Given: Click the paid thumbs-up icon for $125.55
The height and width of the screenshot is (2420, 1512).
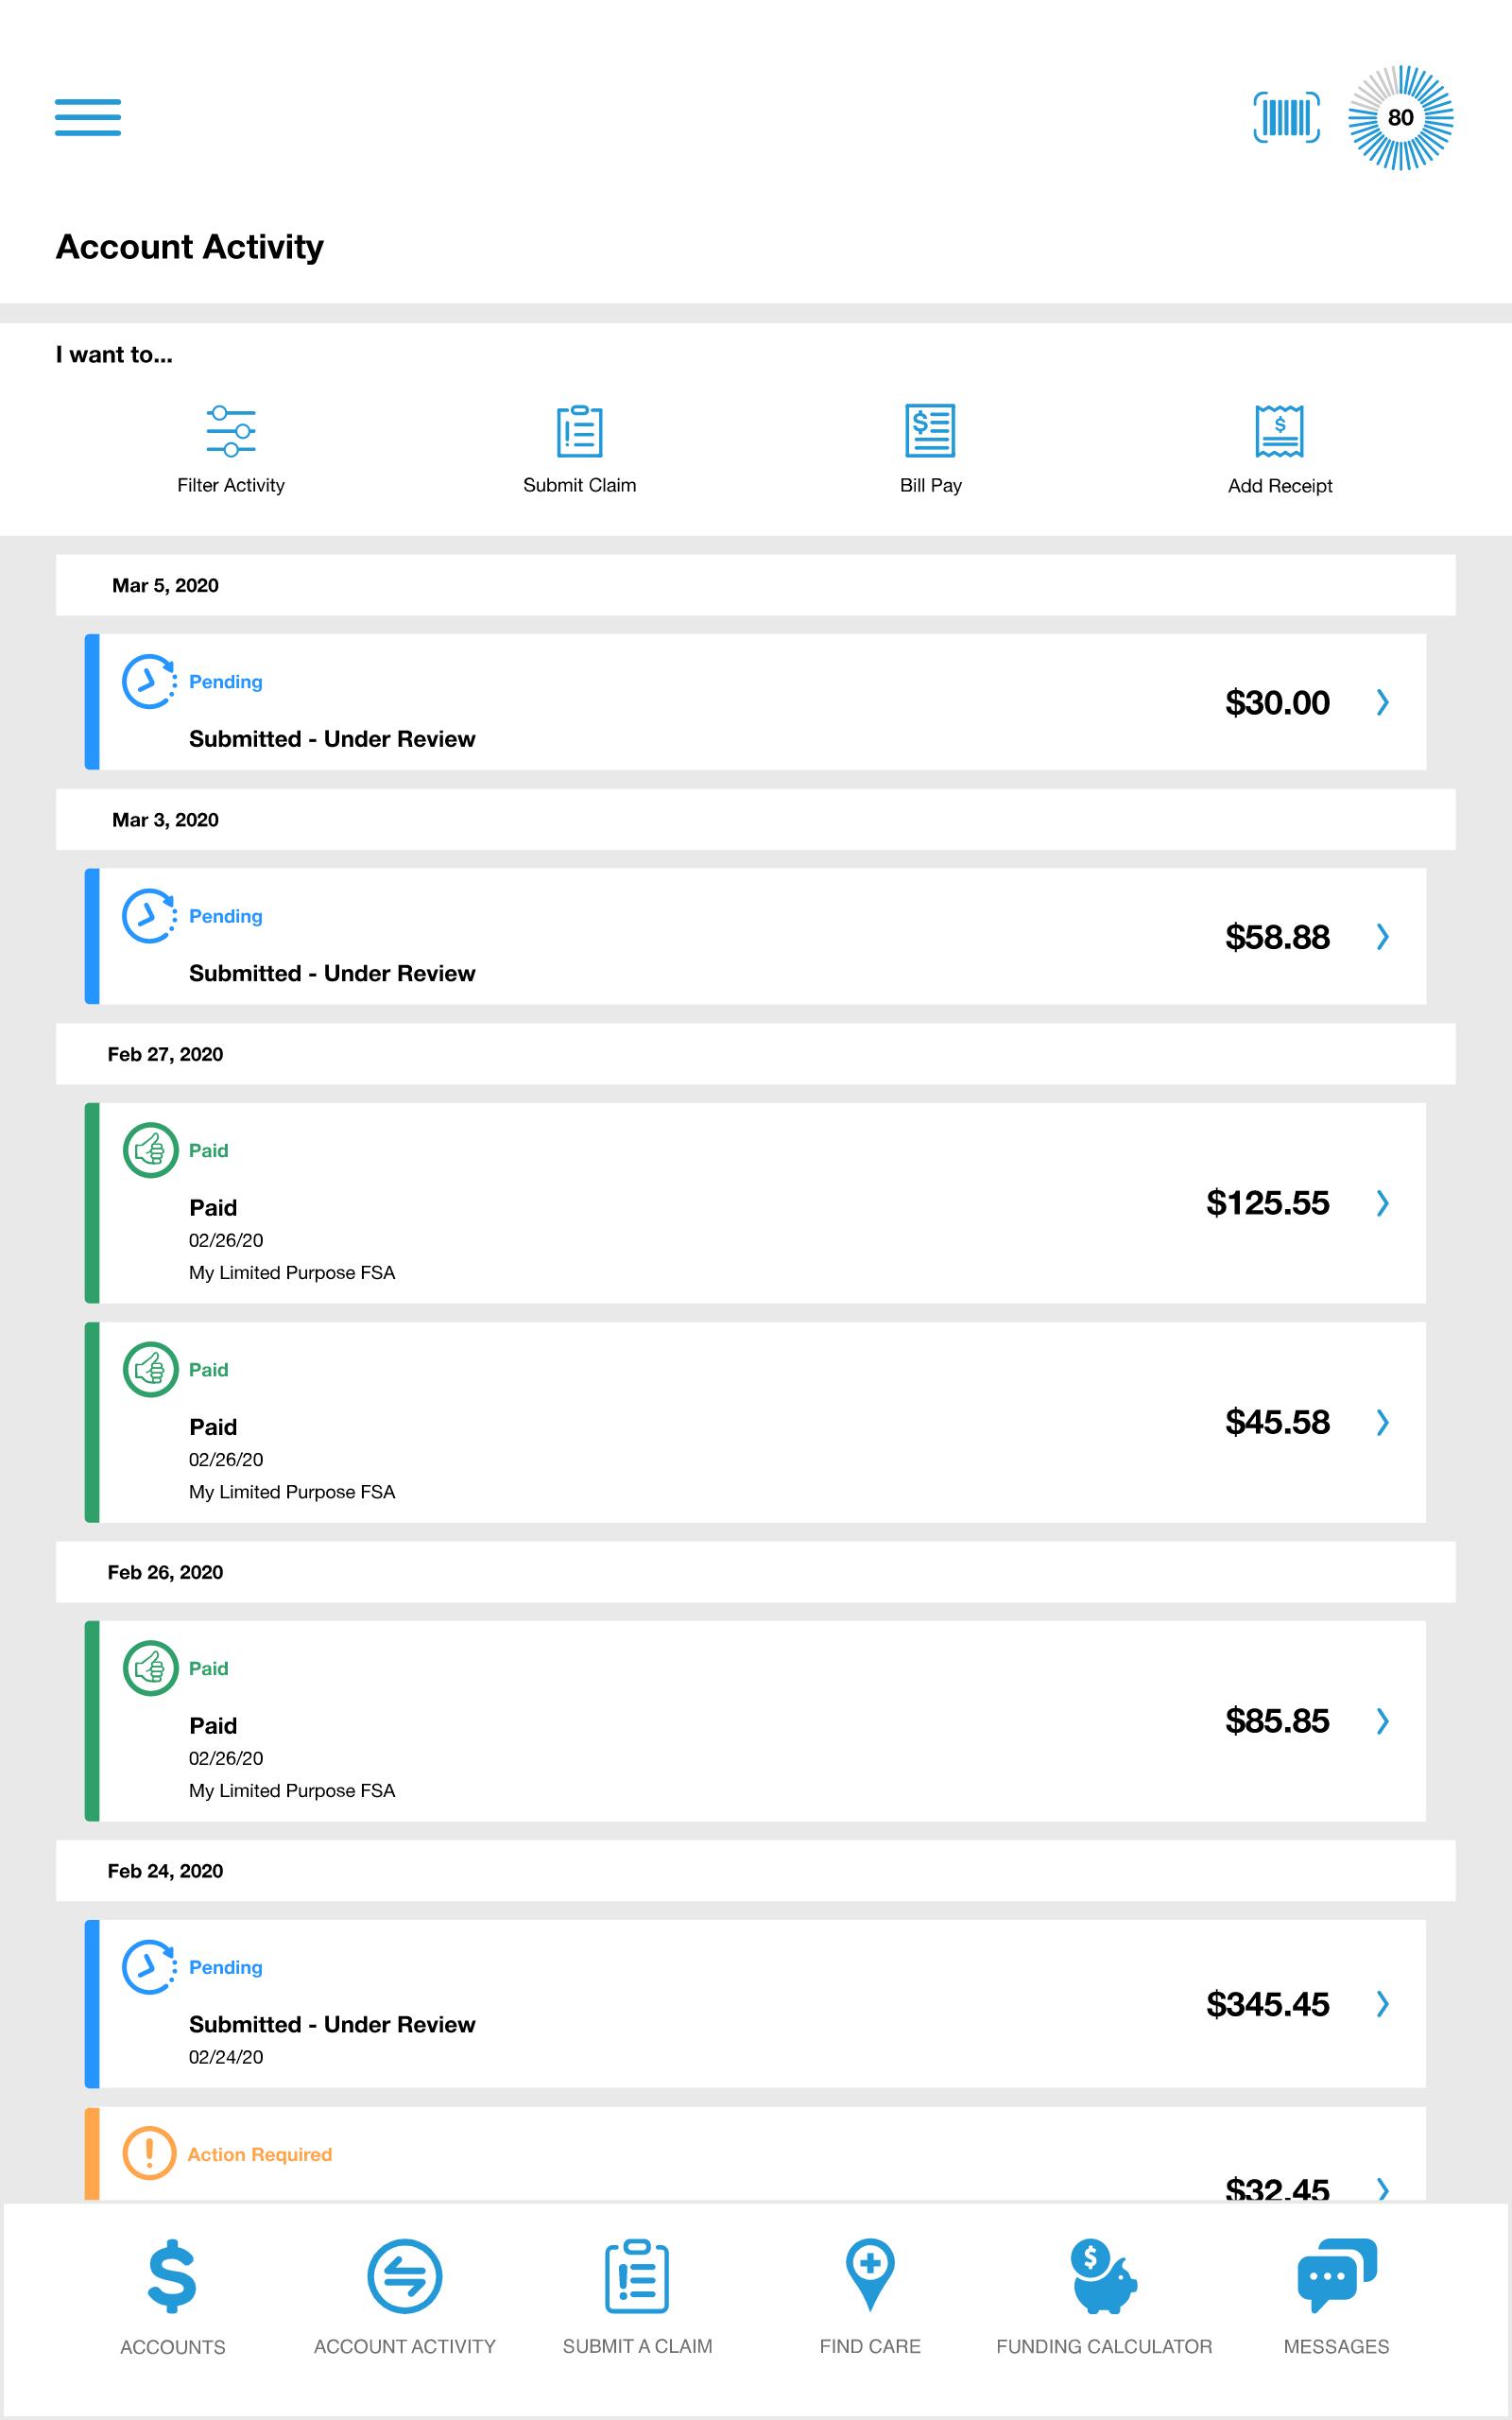Looking at the screenshot, I should tap(150, 1150).
